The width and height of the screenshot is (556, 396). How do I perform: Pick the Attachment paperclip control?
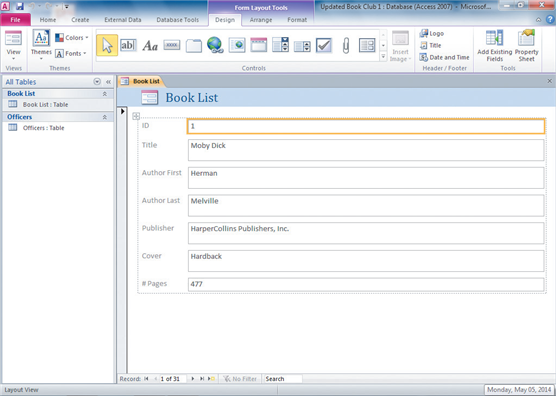coord(346,46)
